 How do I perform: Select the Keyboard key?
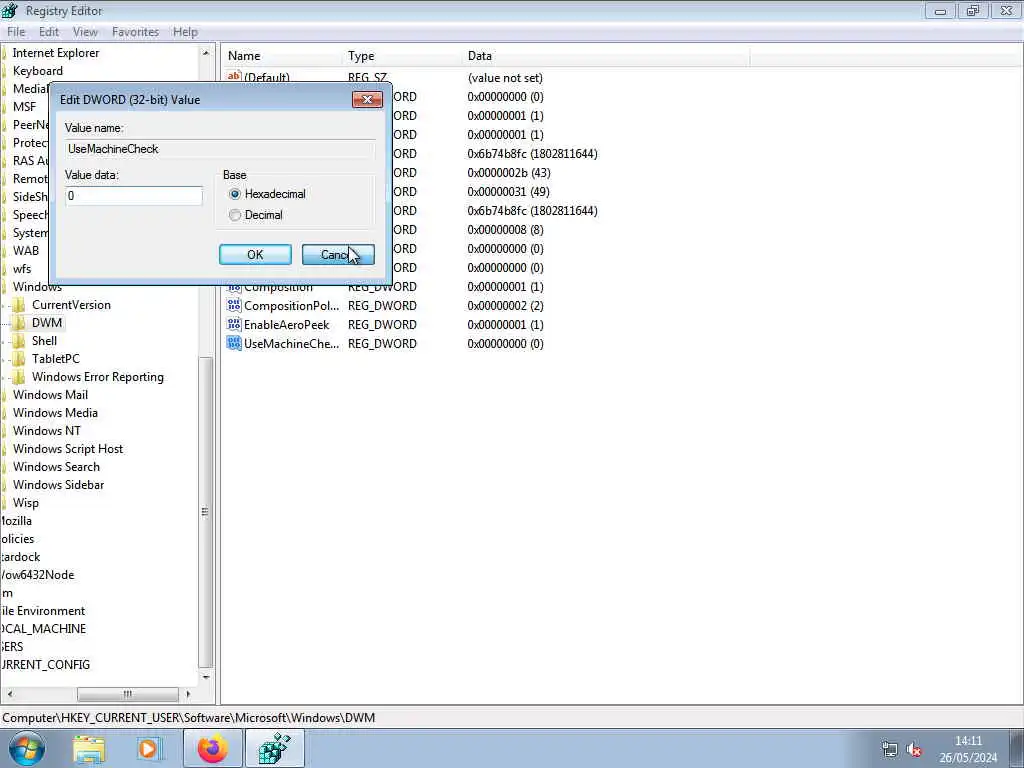[x=38, y=71]
